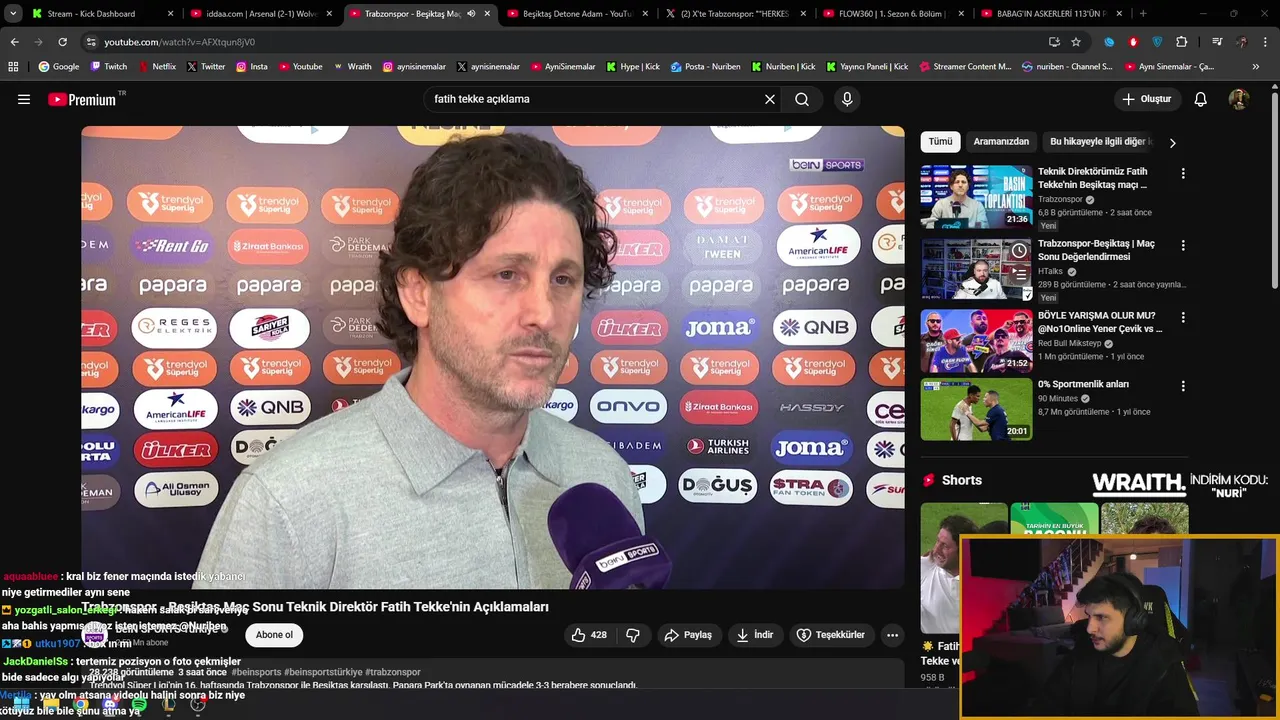This screenshot has width=1280, height=720.
Task: Switch to BABAG'IN ASKERLERİ tab
Action: tap(1052, 14)
